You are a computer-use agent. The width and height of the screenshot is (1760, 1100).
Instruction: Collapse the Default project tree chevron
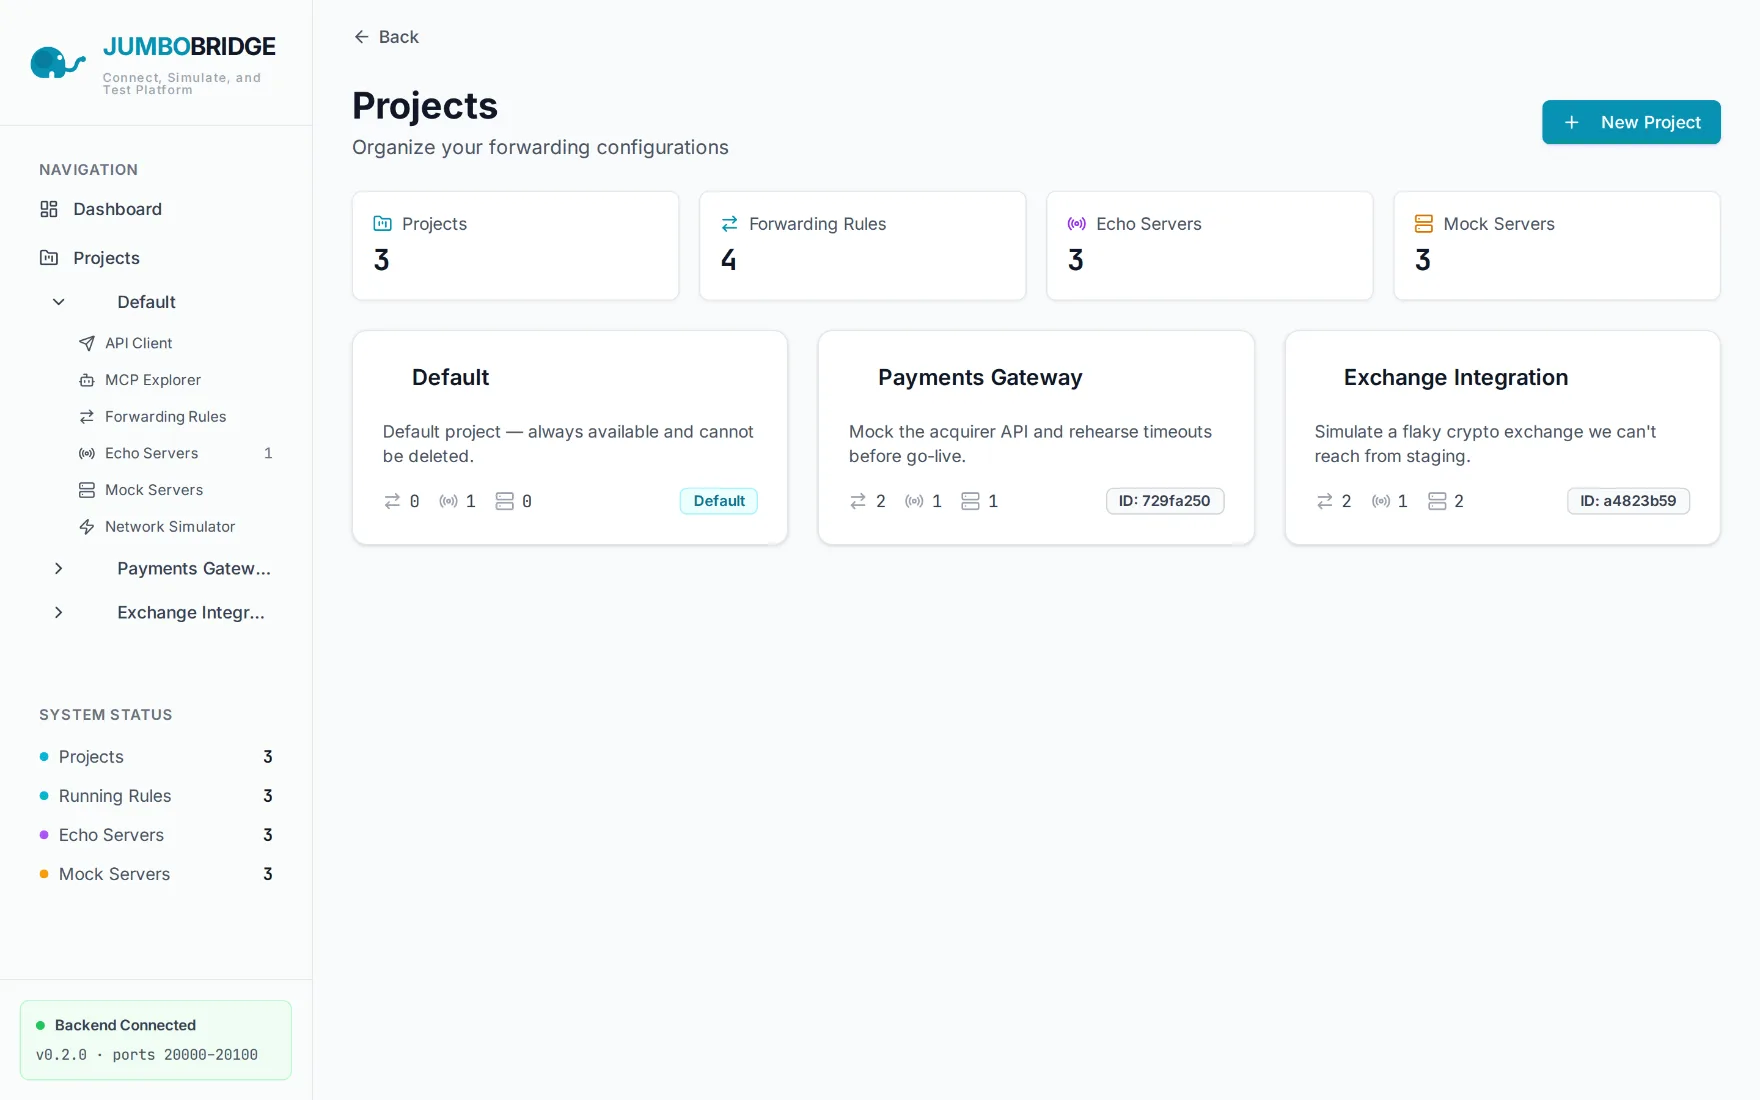point(59,302)
